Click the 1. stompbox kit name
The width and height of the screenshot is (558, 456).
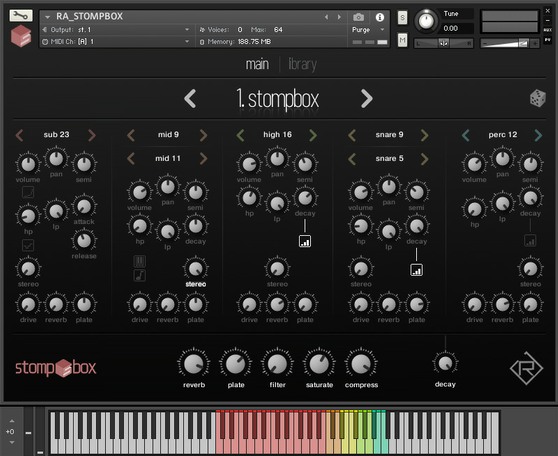[278, 99]
